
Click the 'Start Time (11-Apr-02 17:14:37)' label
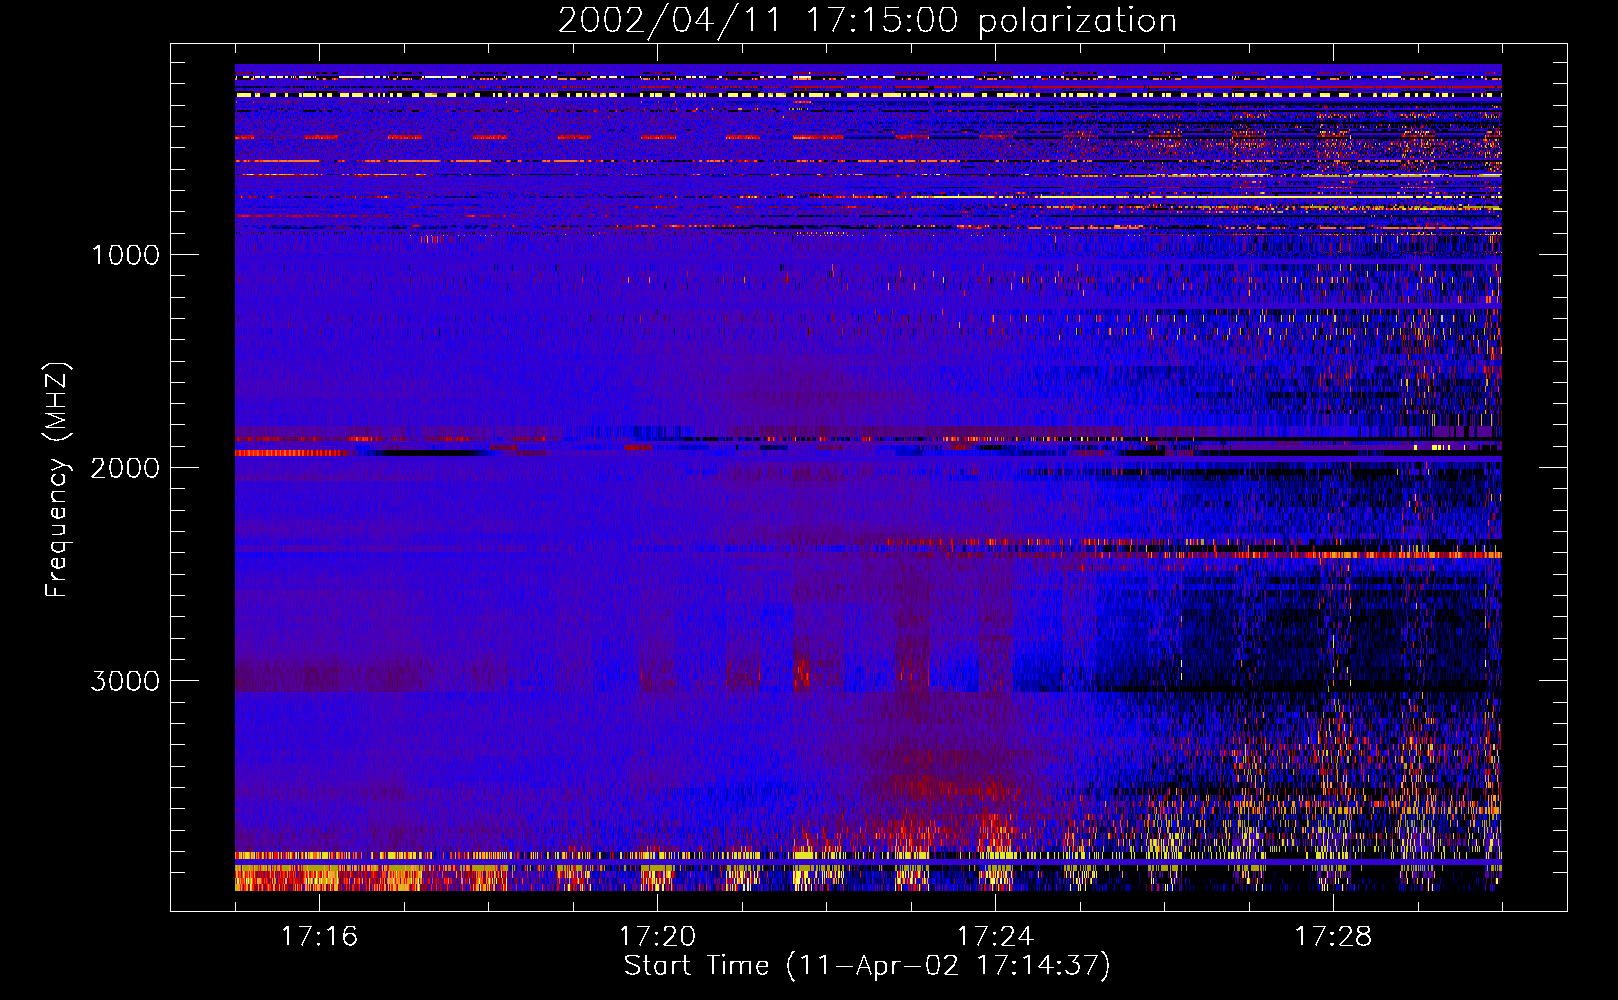[x=867, y=966]
